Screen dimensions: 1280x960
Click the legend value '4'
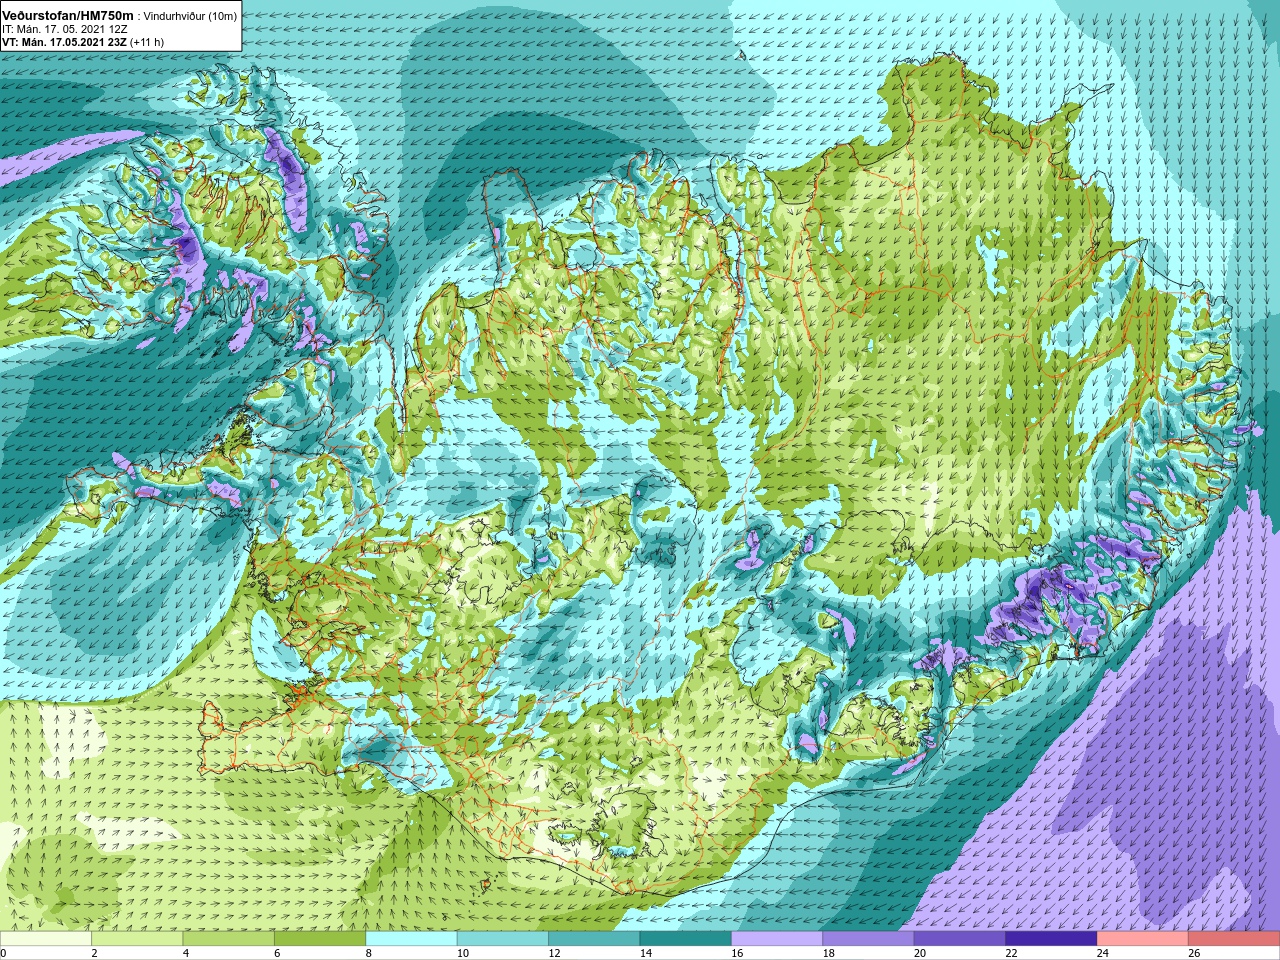tap(186, 953)
